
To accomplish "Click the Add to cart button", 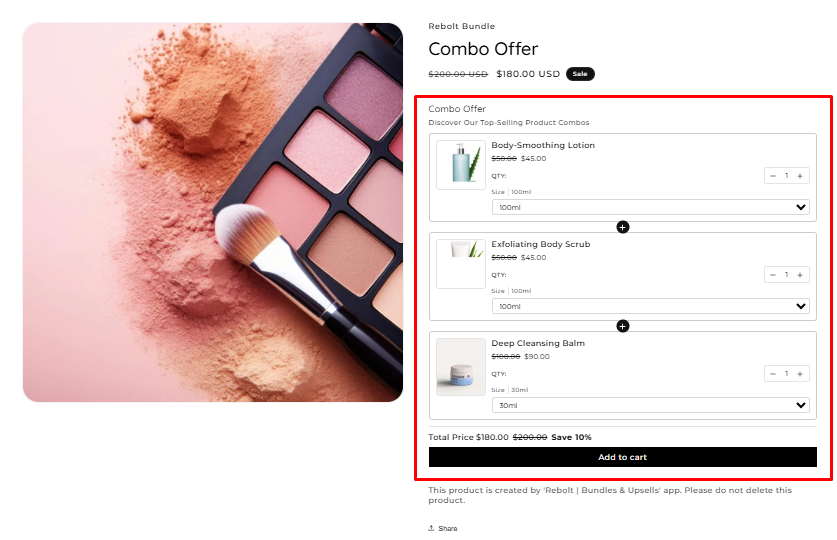I will point(622,457).
